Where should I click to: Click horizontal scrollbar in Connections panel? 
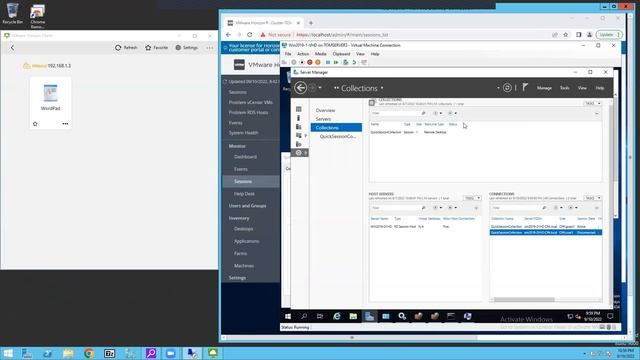[x=524, y=300]
